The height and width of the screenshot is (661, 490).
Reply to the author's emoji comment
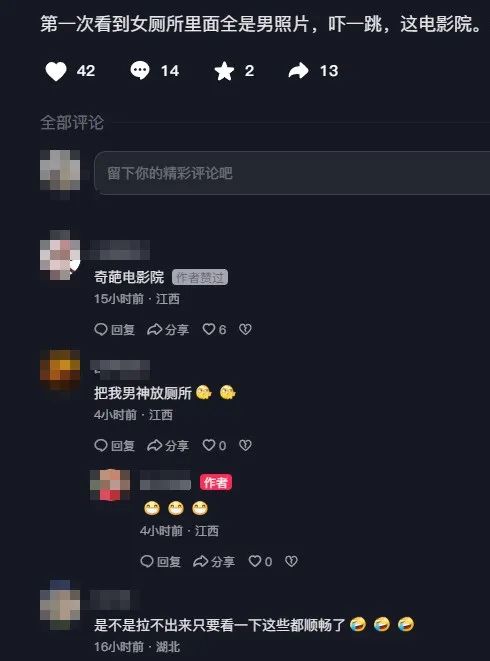(x=160, y=561)
